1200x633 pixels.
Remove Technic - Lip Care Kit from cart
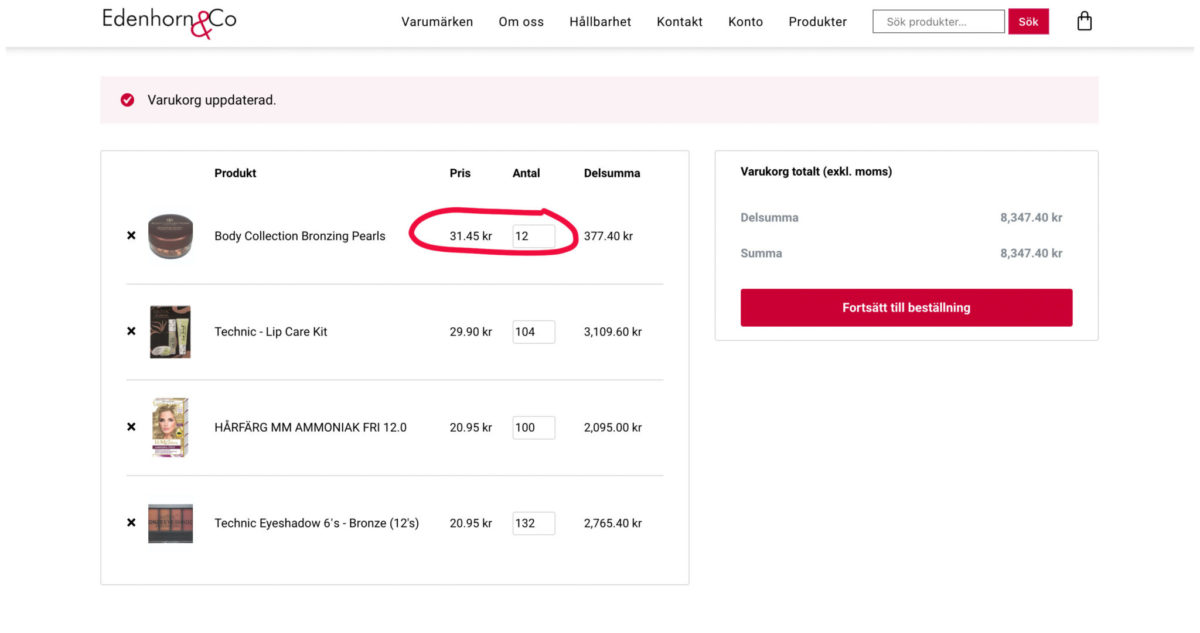(131, 331)
